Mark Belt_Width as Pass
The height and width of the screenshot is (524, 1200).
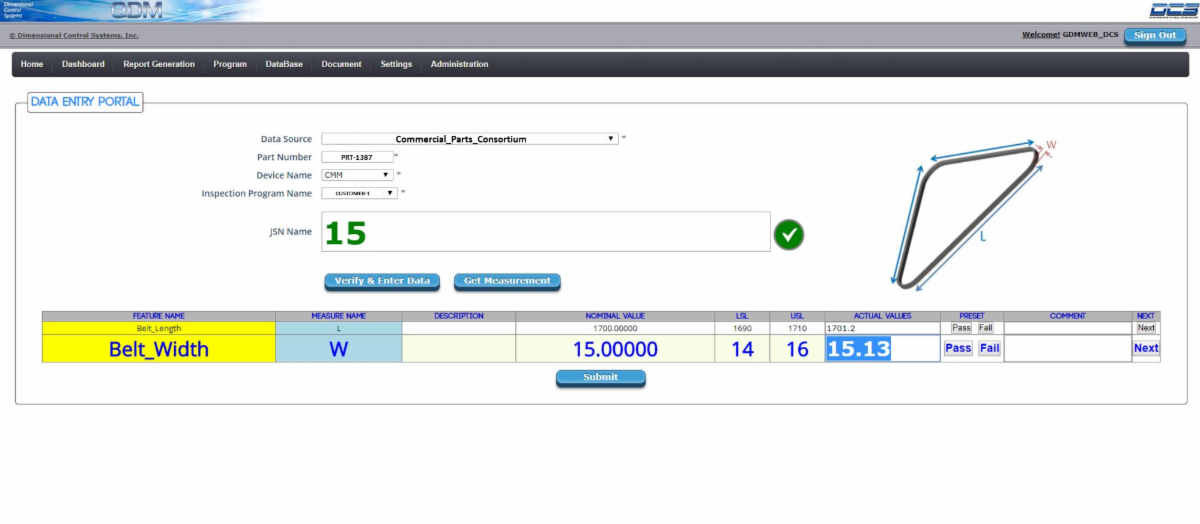point(958,348)
